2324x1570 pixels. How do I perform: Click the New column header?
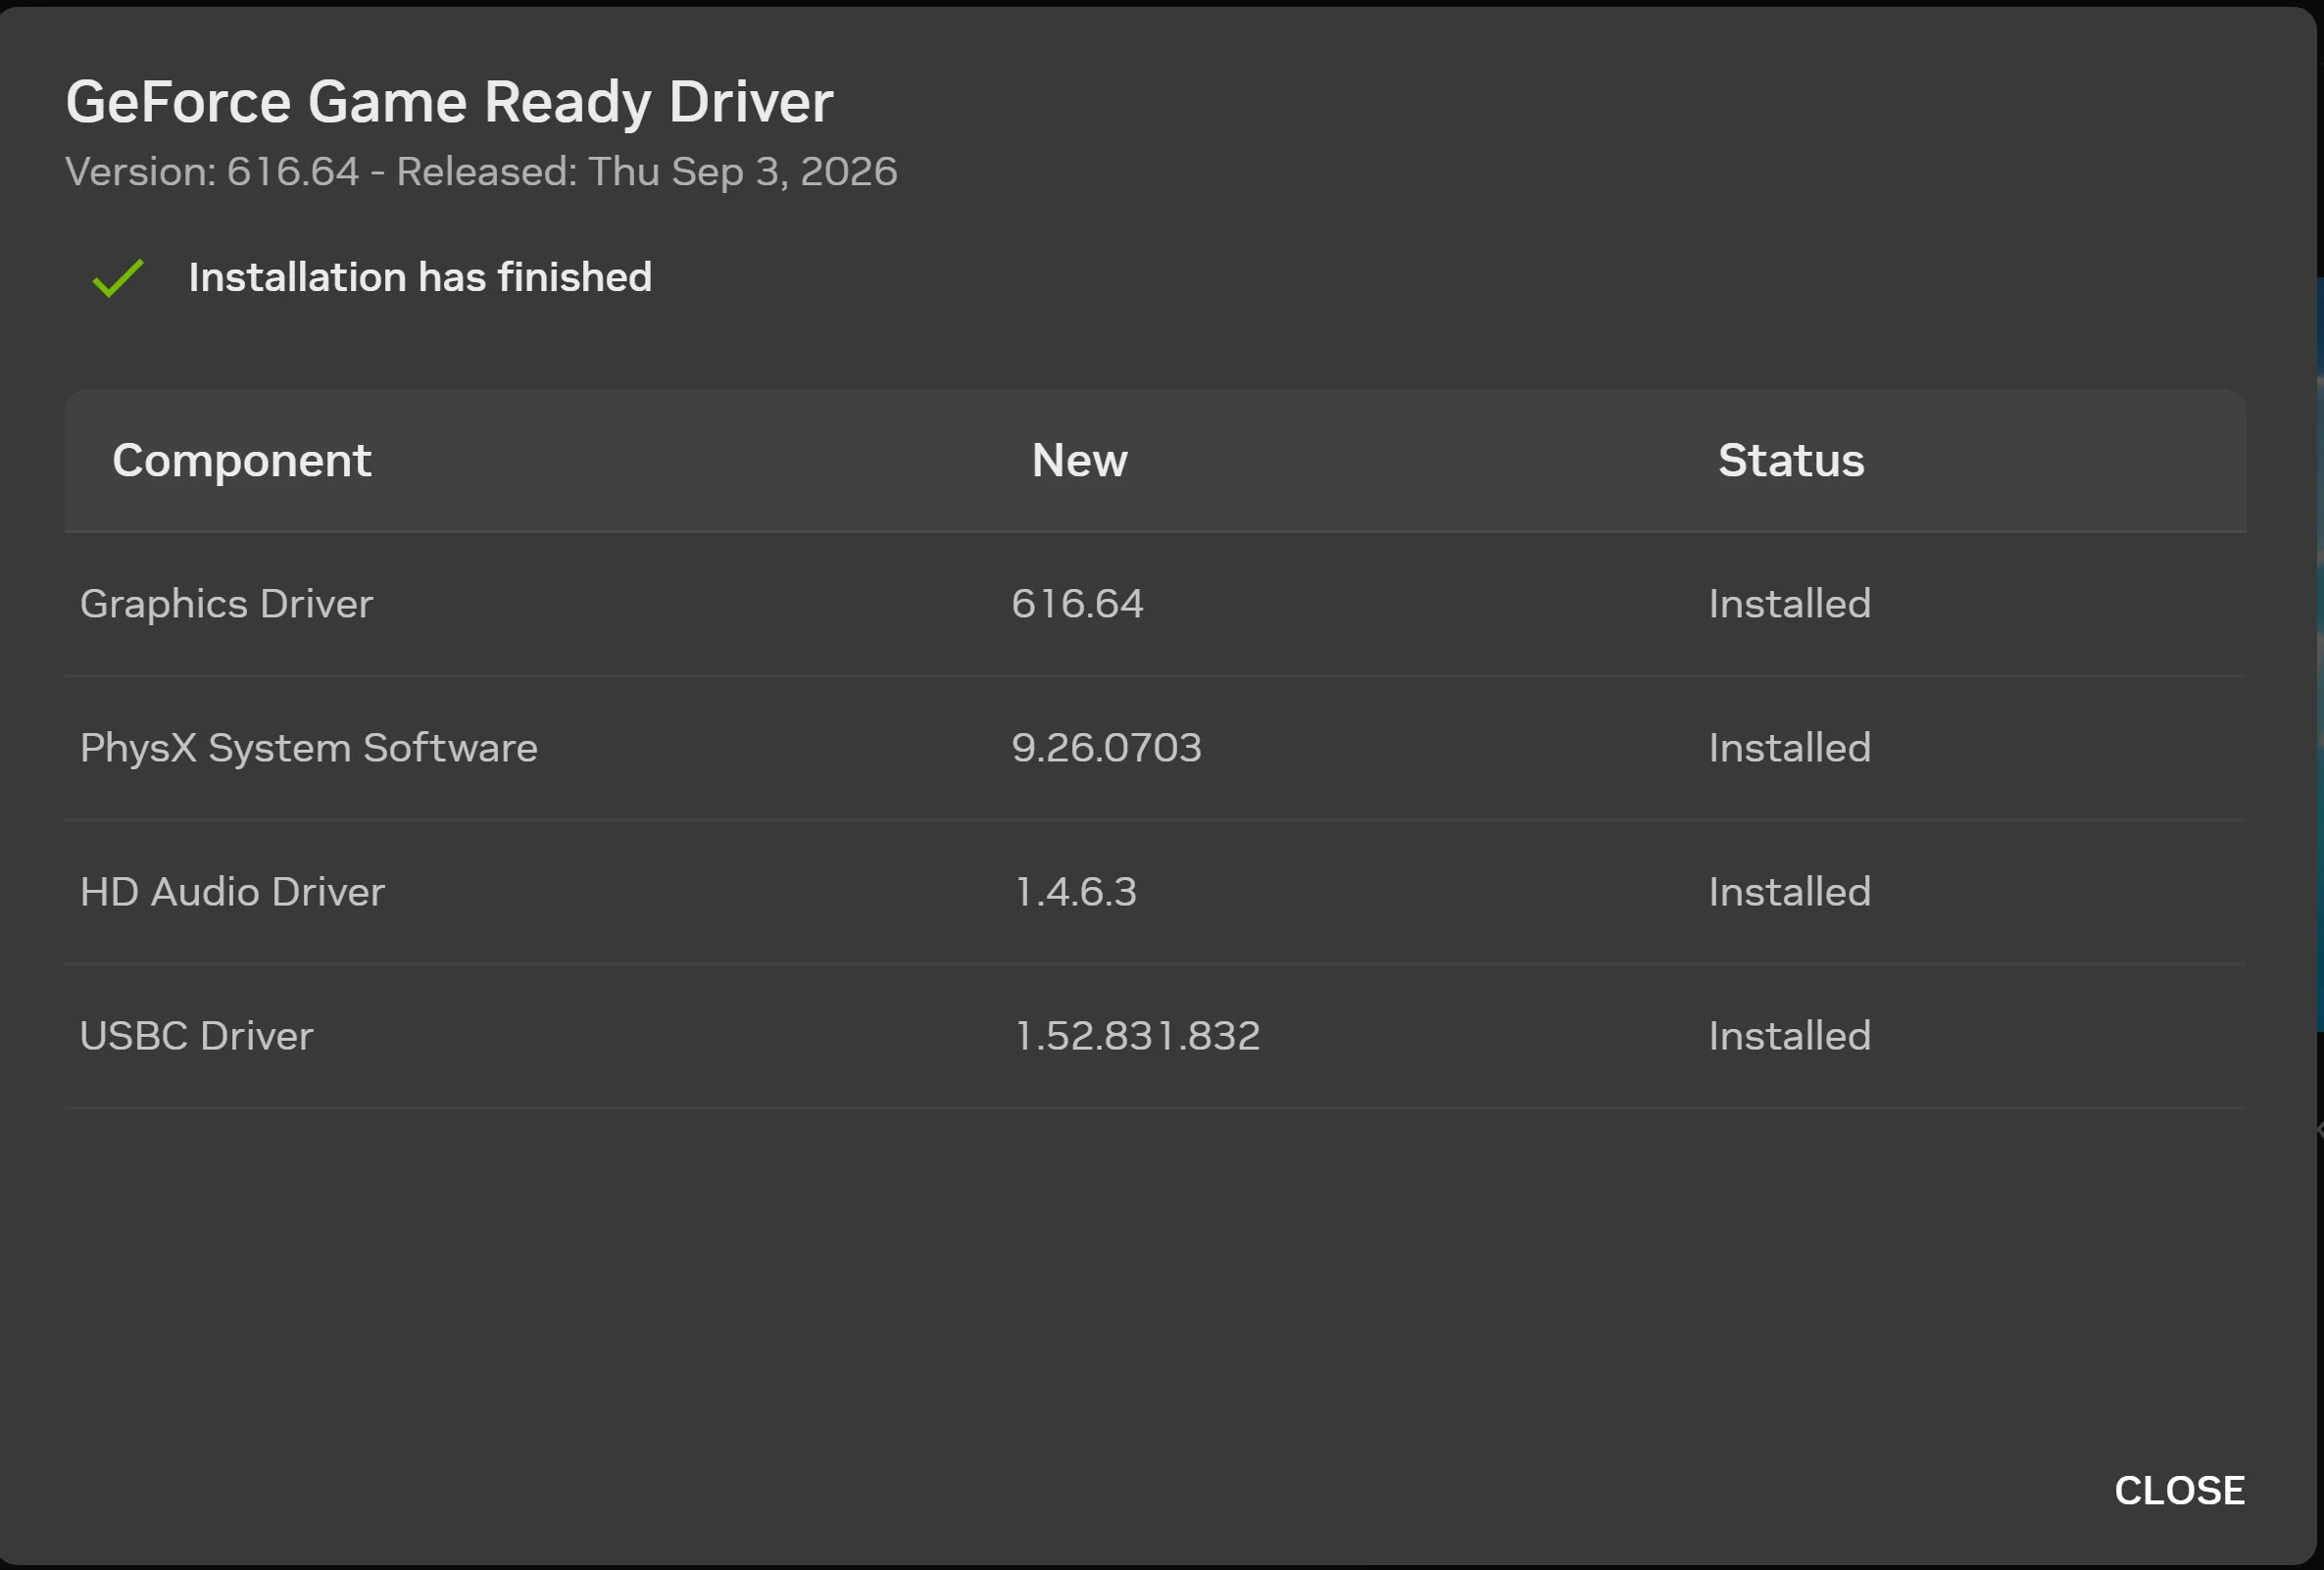coord(1079,460)
